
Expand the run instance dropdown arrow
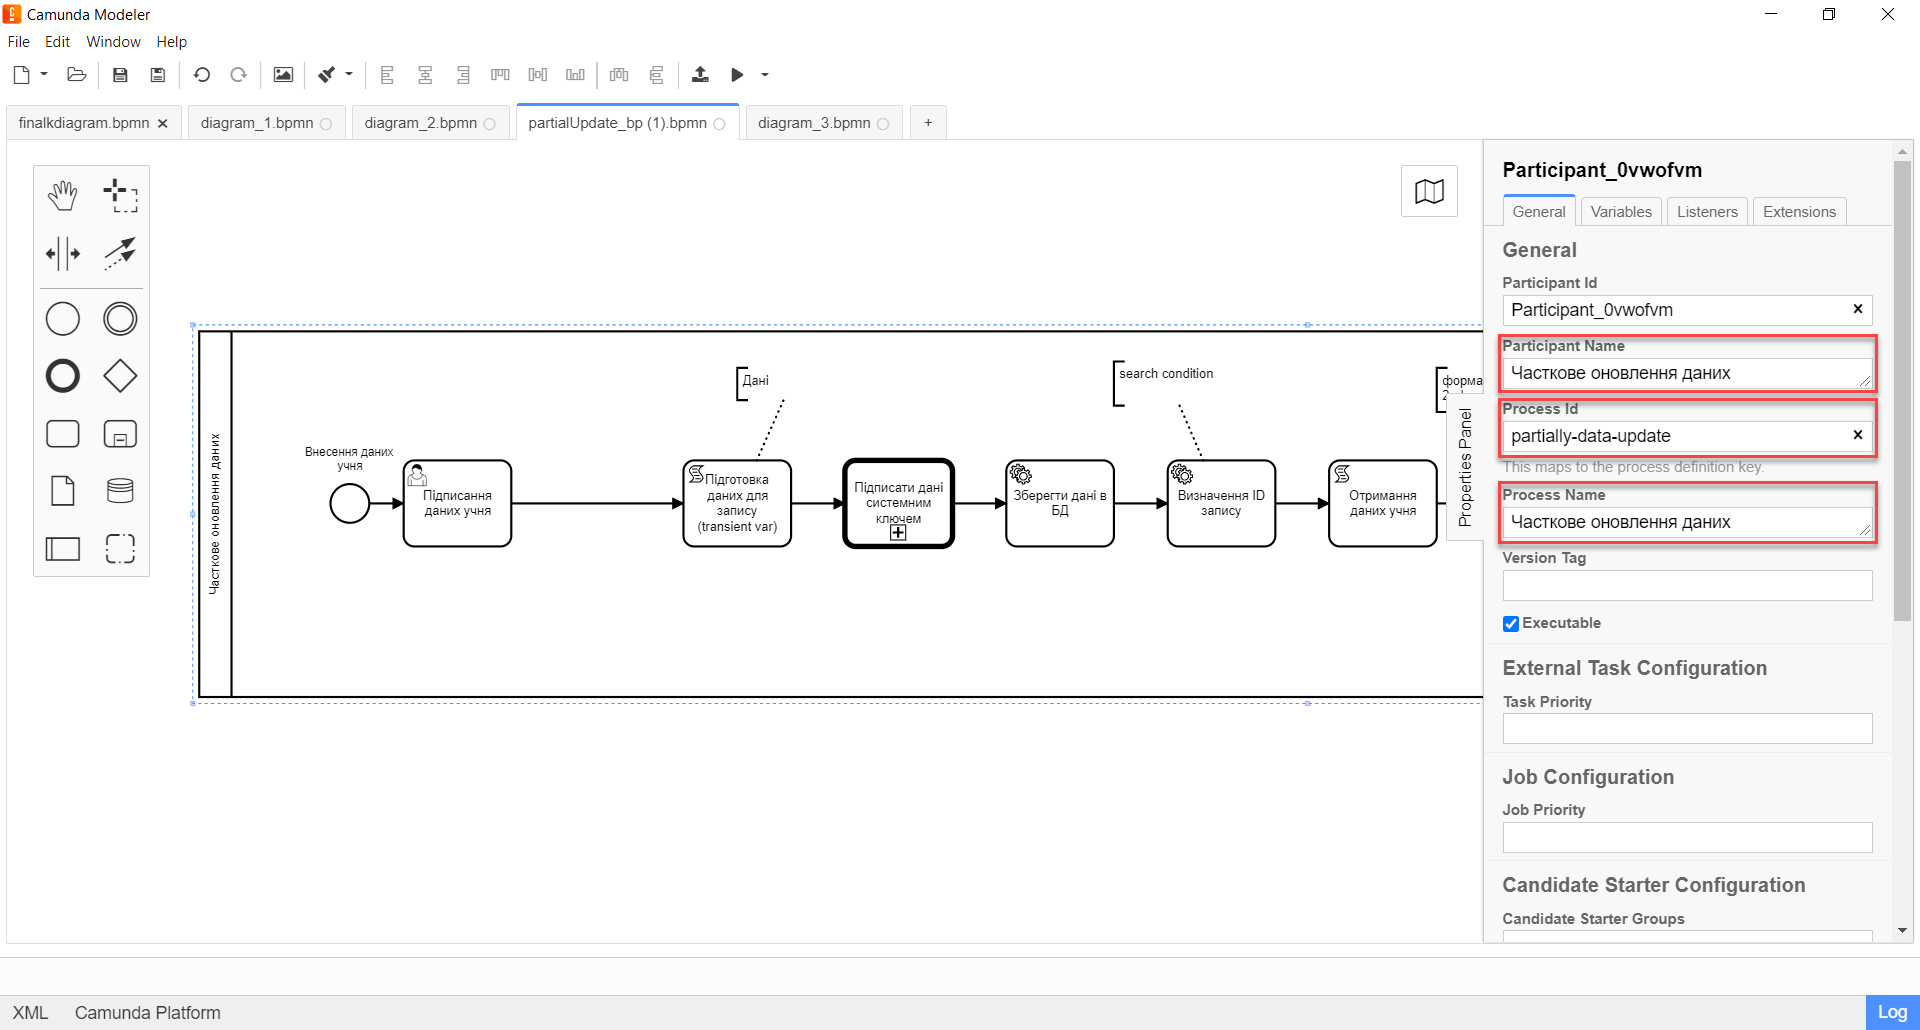765,75
